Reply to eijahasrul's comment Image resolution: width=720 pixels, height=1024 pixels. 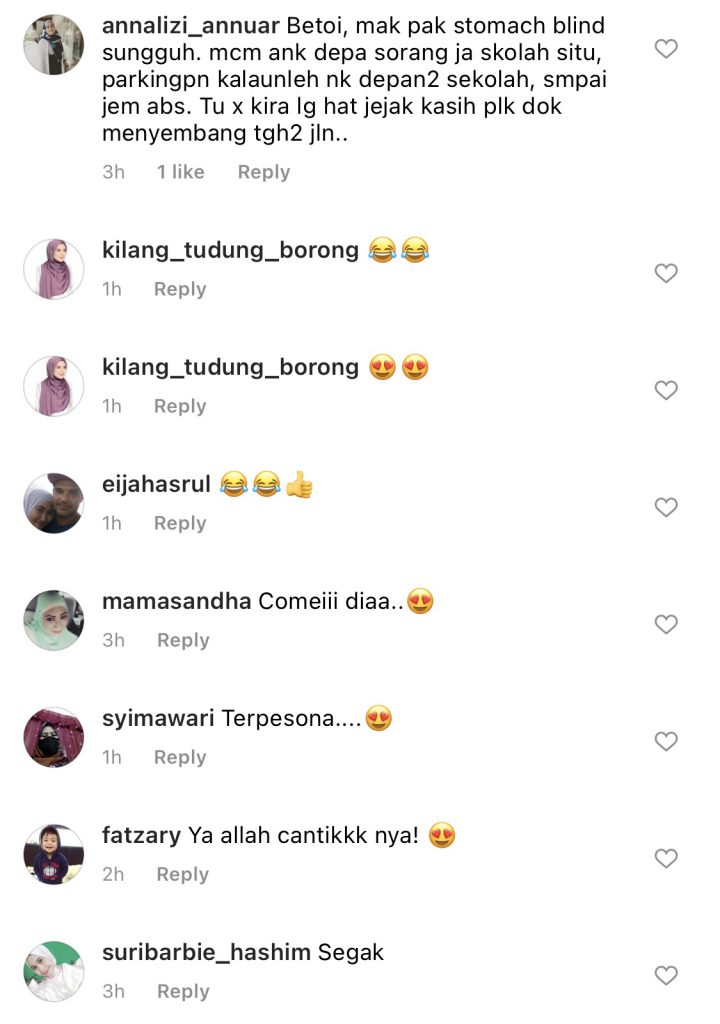(x=180, y=523)
